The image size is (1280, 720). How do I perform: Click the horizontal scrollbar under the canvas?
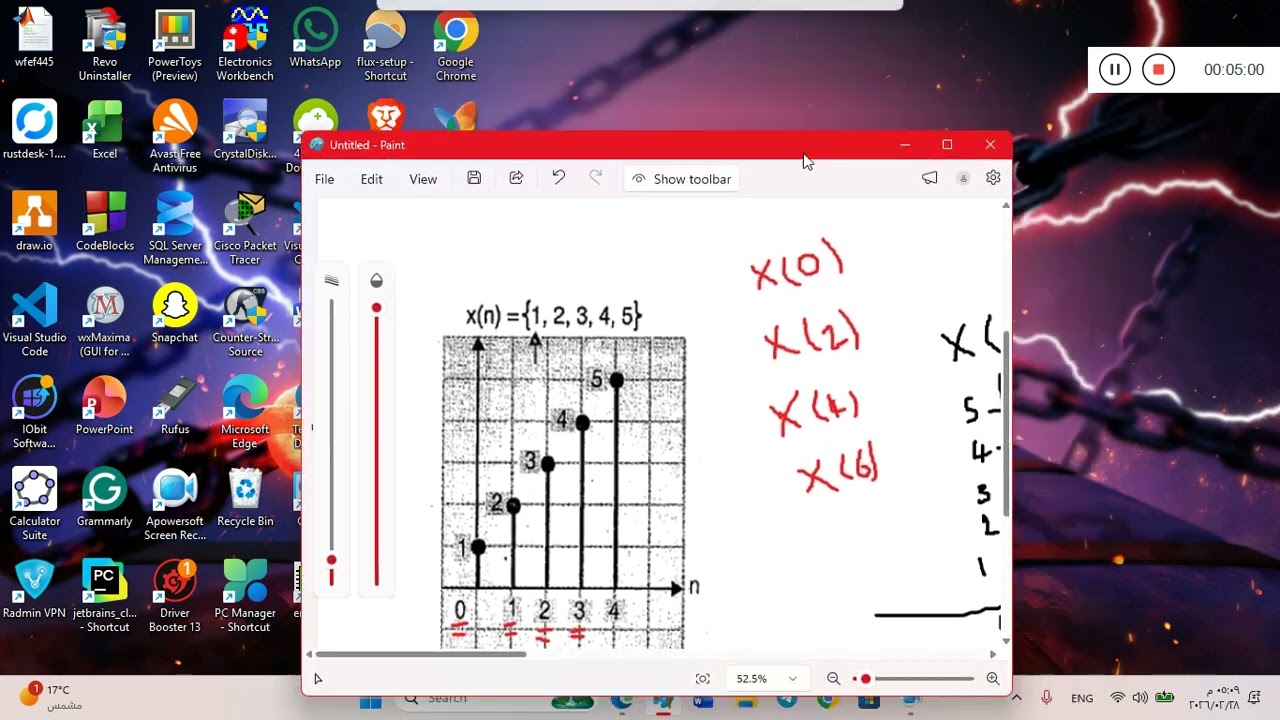click(420, 654)
